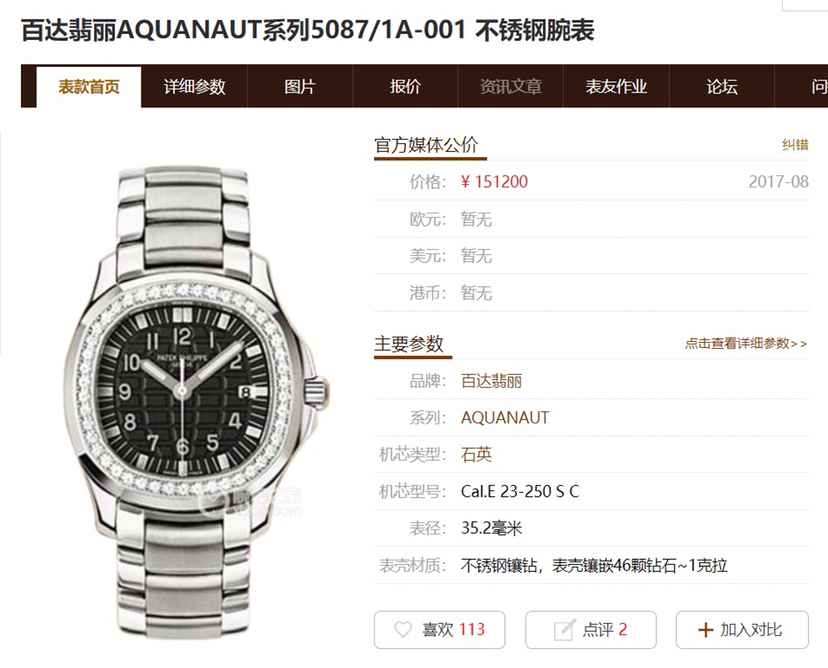Open the AQUANAUT series link
The image size is (828, 668).
[x=505, y=418]
